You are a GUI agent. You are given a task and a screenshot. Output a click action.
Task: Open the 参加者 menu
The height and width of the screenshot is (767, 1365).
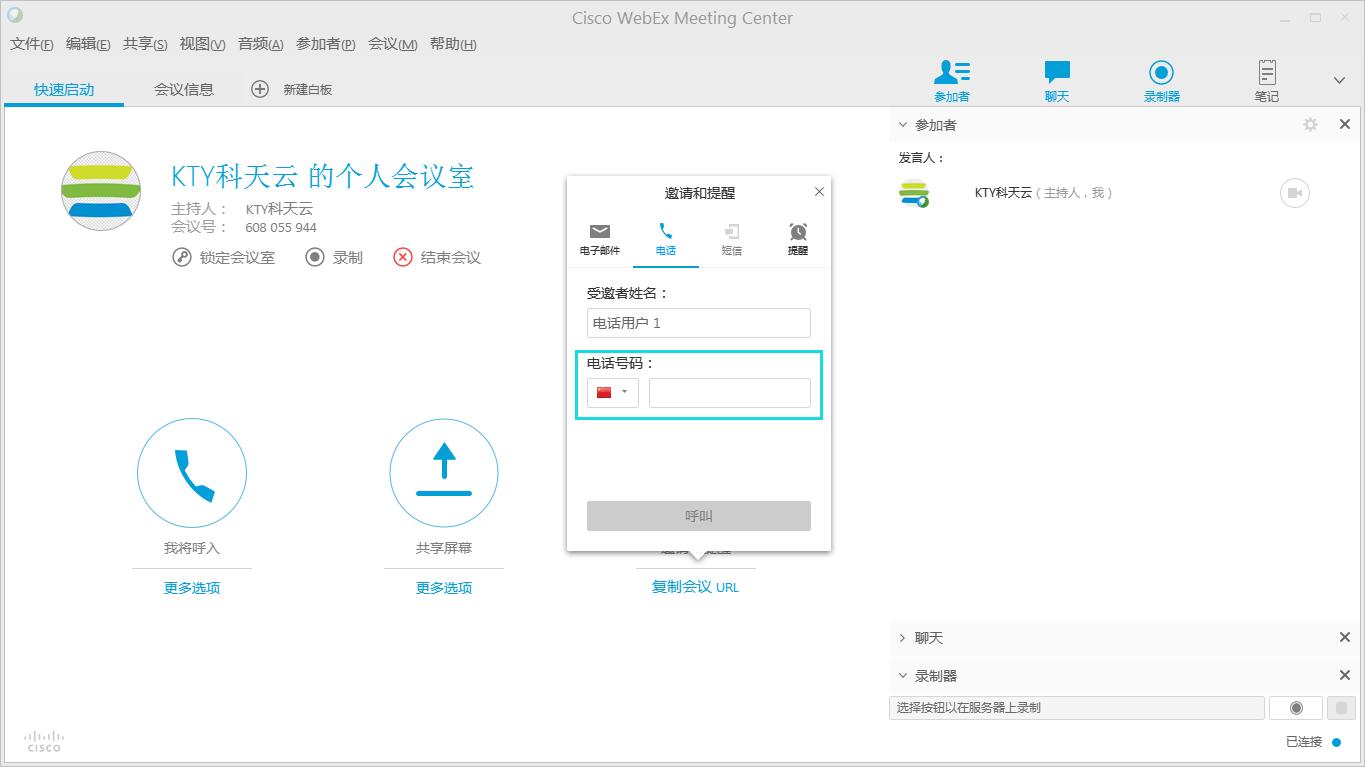click(326, 44)
